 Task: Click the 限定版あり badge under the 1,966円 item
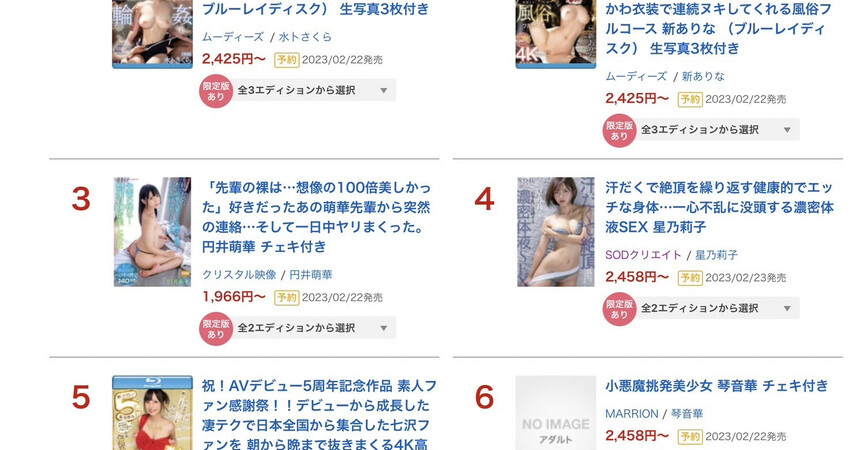point(216,329)
